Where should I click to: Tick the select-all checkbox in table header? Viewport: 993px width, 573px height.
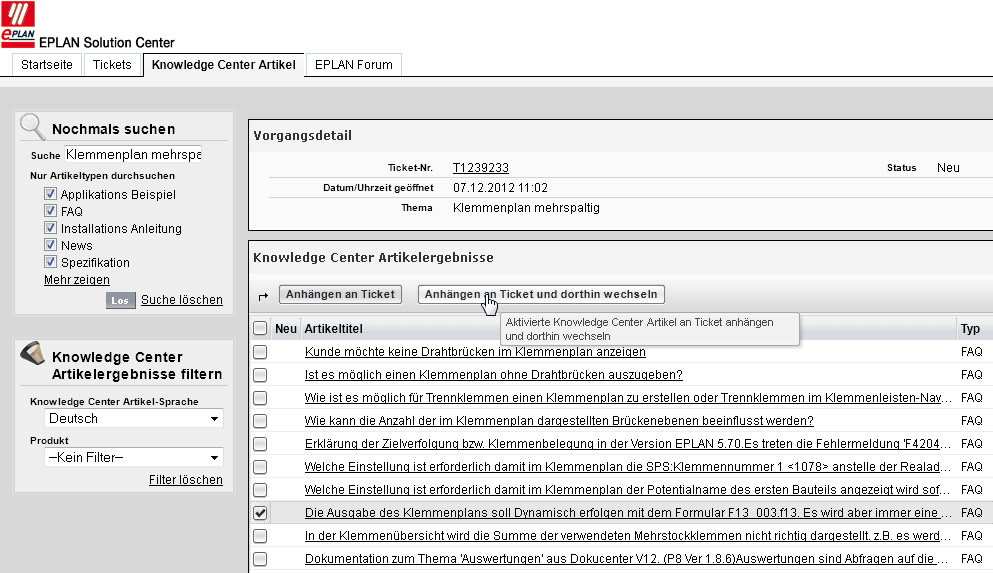260,328
